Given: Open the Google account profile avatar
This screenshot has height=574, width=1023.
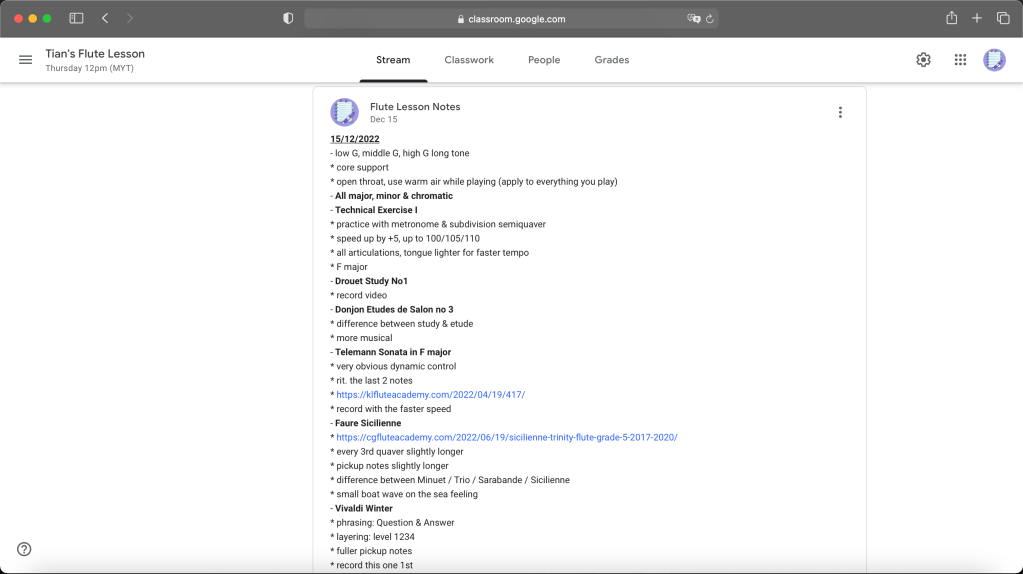Looking at the screenshot, I should 994,60.
